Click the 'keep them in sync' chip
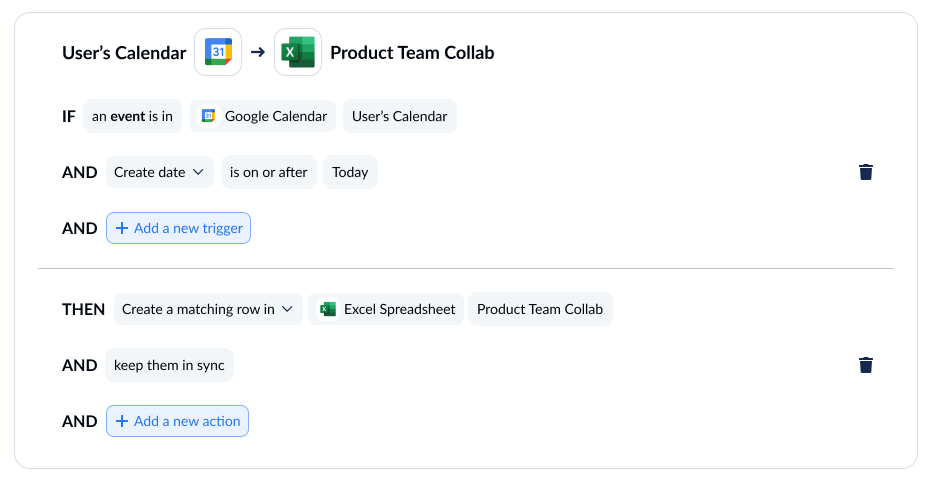The width and height of the screenshot is (938, 484). 169,365
